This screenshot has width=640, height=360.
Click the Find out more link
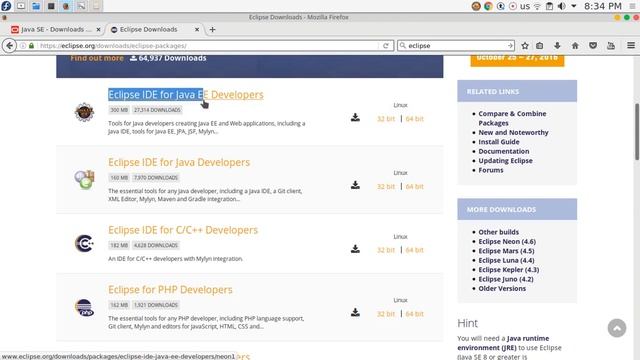(x=97, y=58)
